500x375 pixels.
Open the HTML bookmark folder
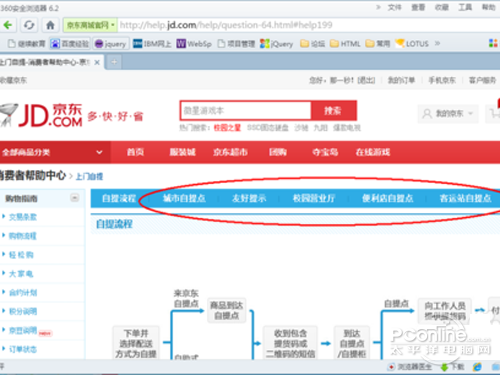[x=345, y=44]
